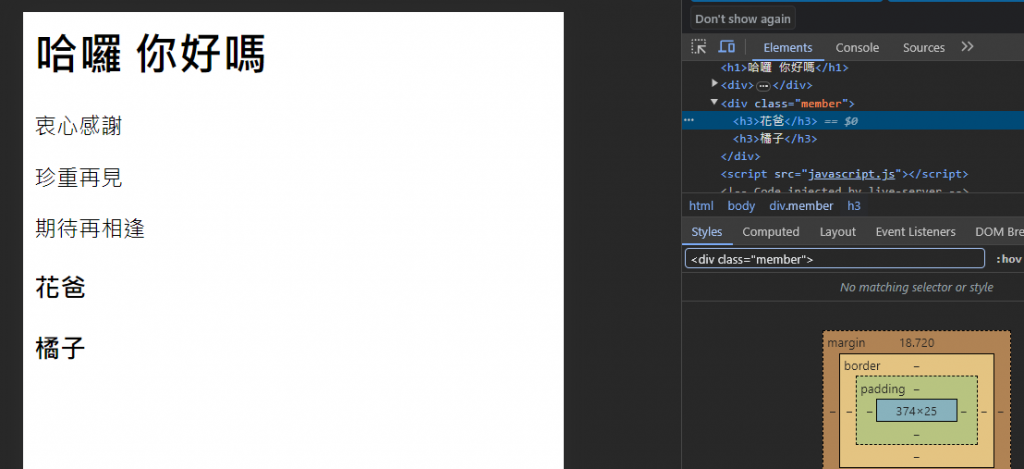
Task: Open the Event Listeners pane tab
Action: point(915,232)
